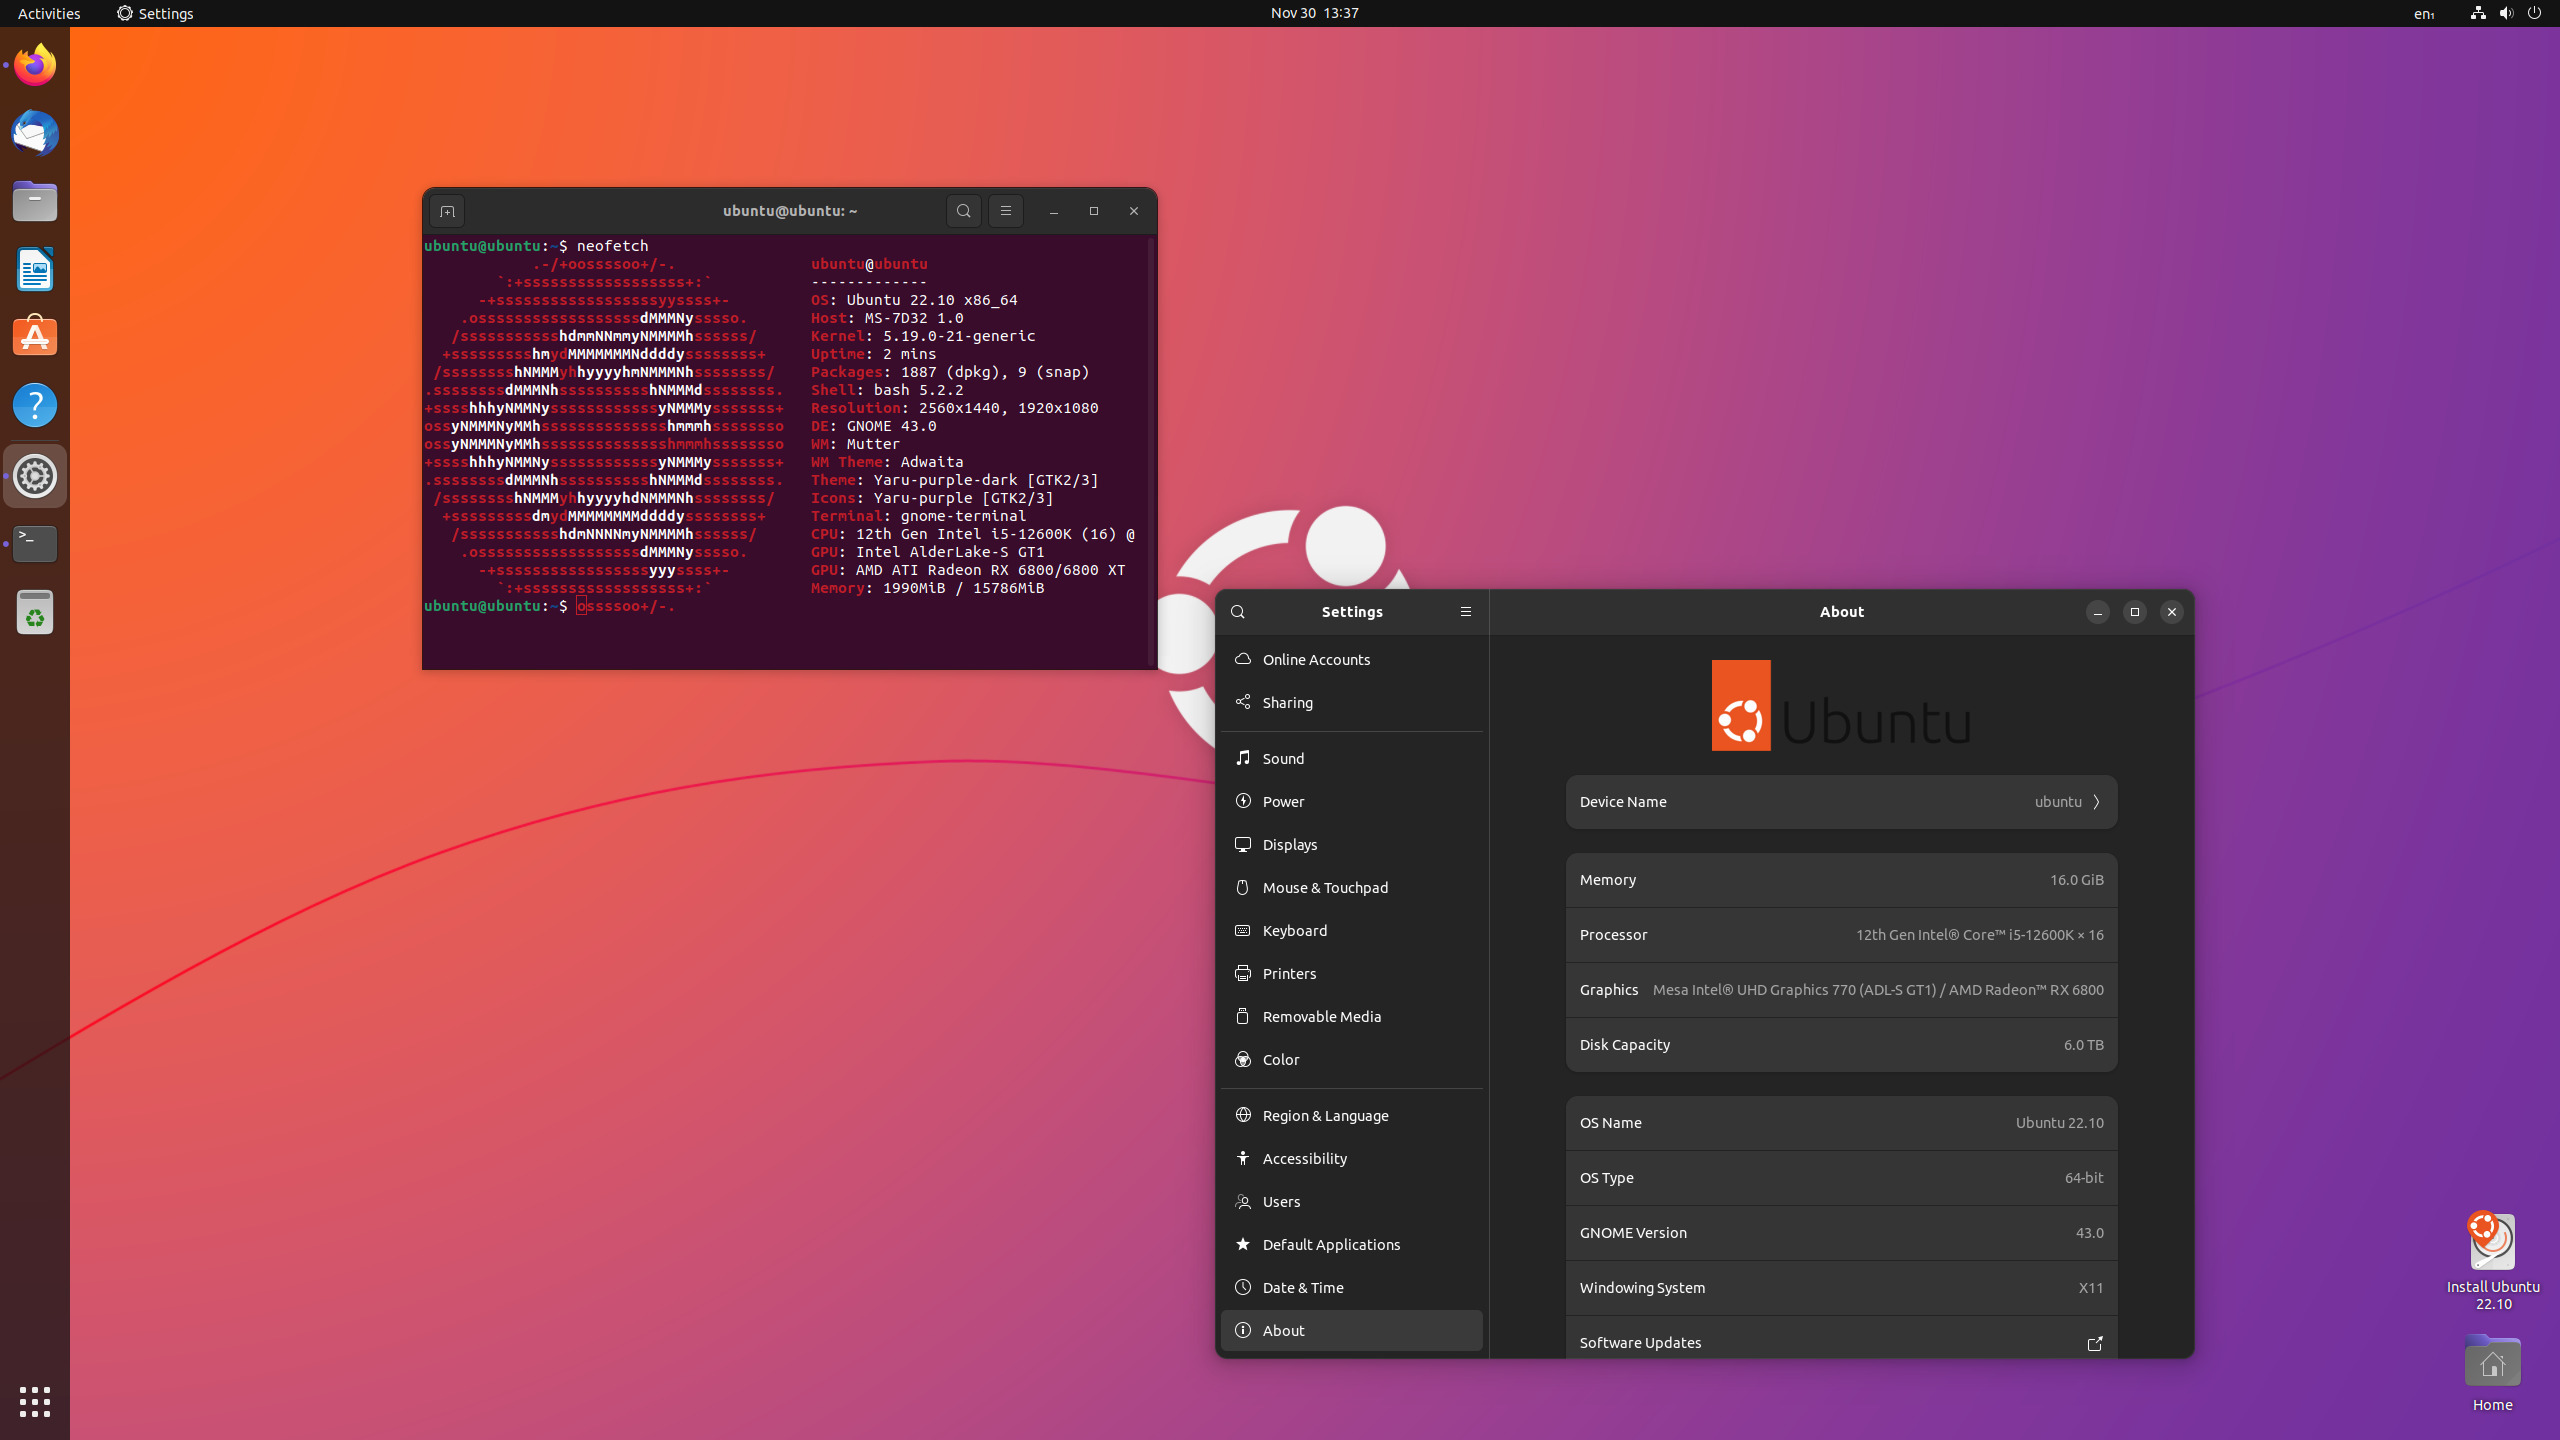Select the Install Ubuntu 22.10 desktop launcher
Image resolution: width=2560 pixels, height=1440 pixels.
pyautogui.click(x=2490, y=1245)
